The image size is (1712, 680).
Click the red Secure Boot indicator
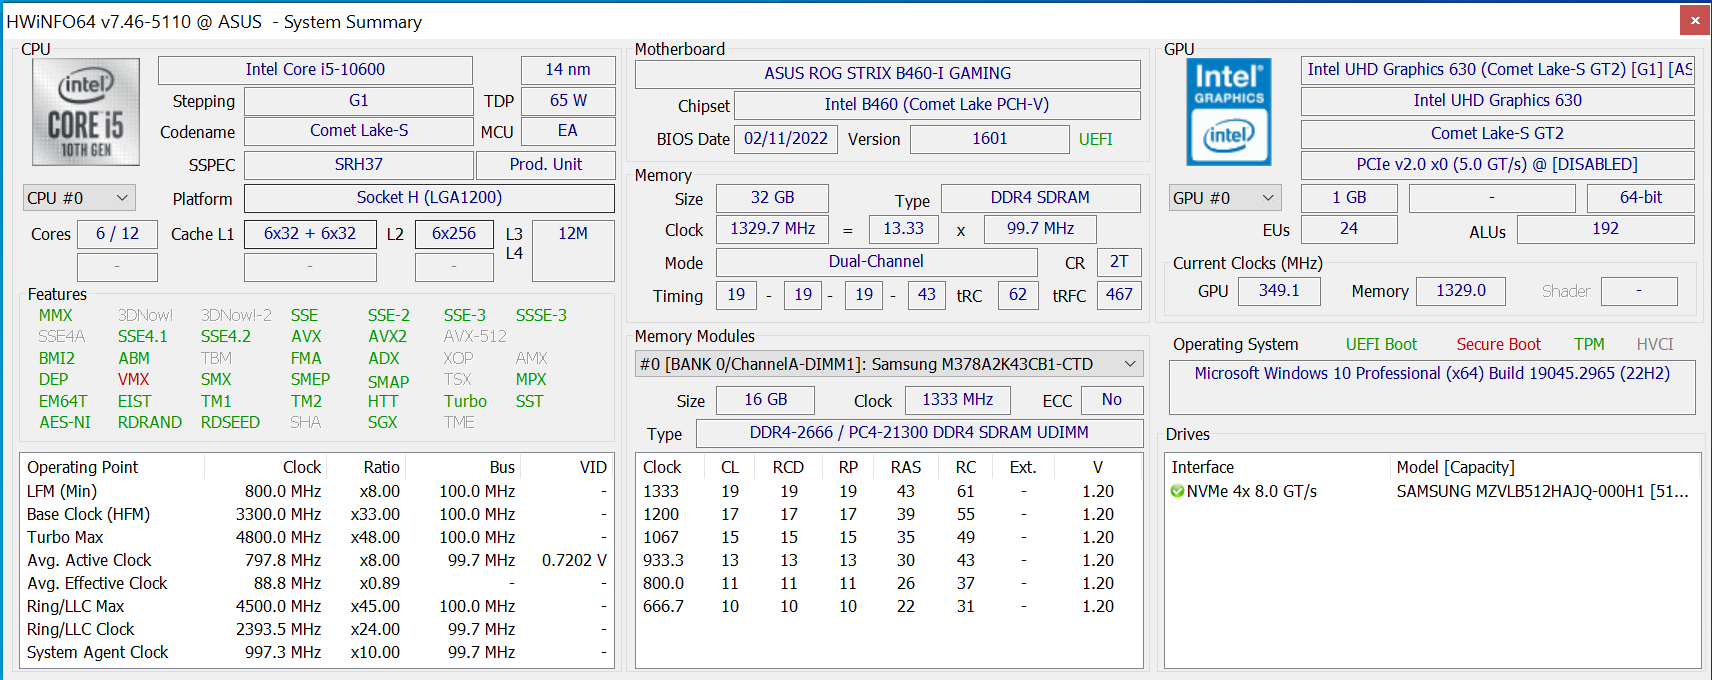pos(1498,344)
